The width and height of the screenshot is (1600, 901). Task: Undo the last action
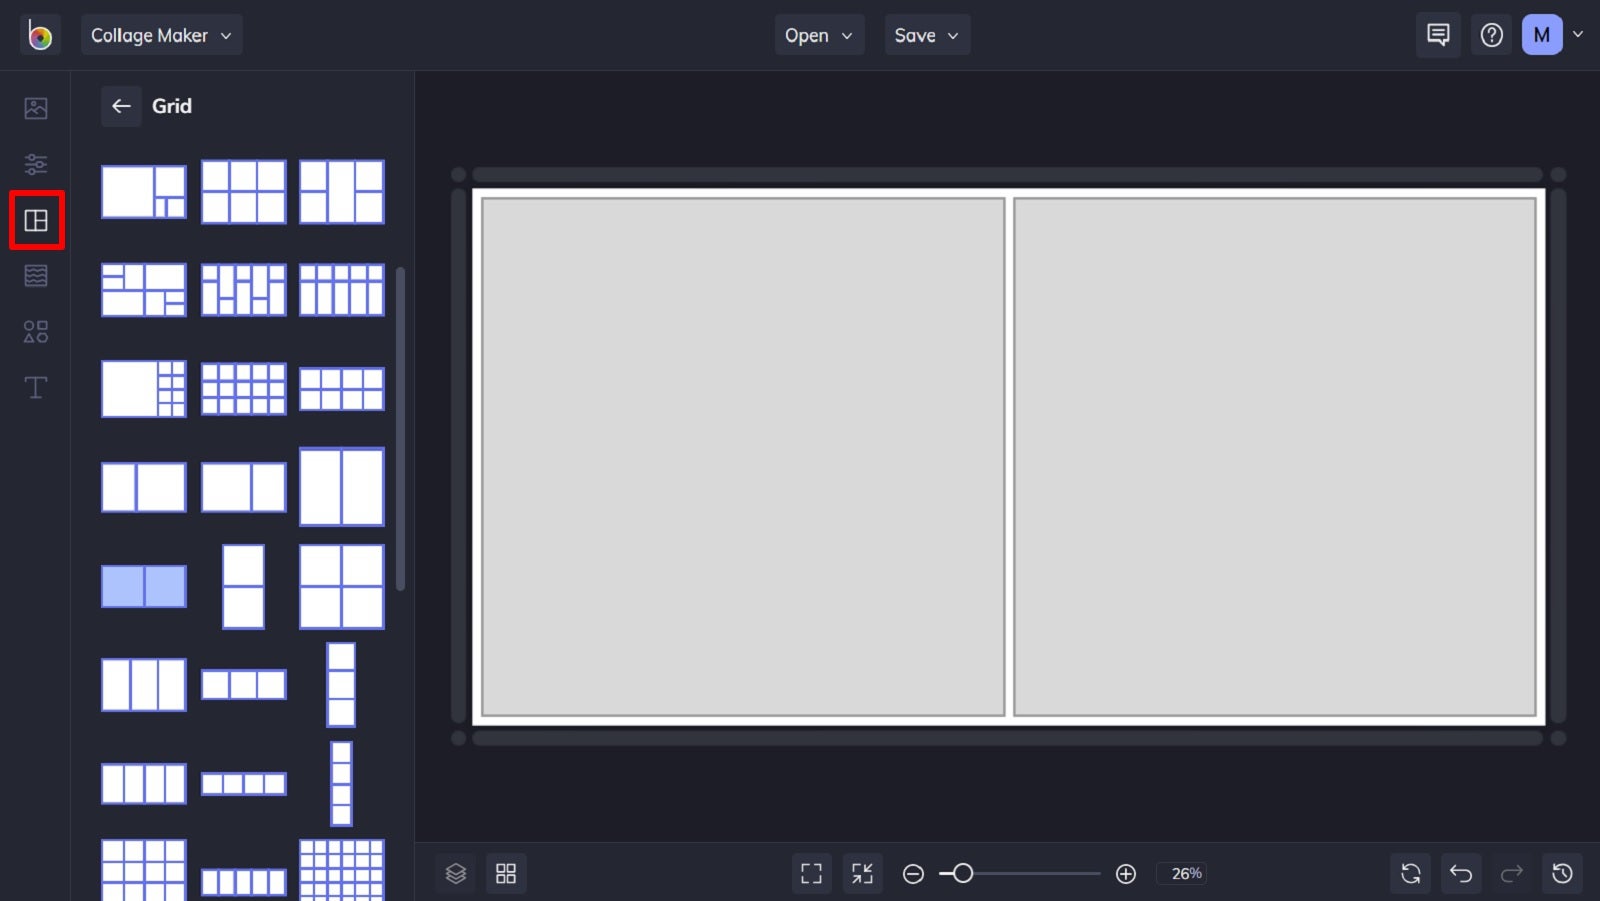1461,872
